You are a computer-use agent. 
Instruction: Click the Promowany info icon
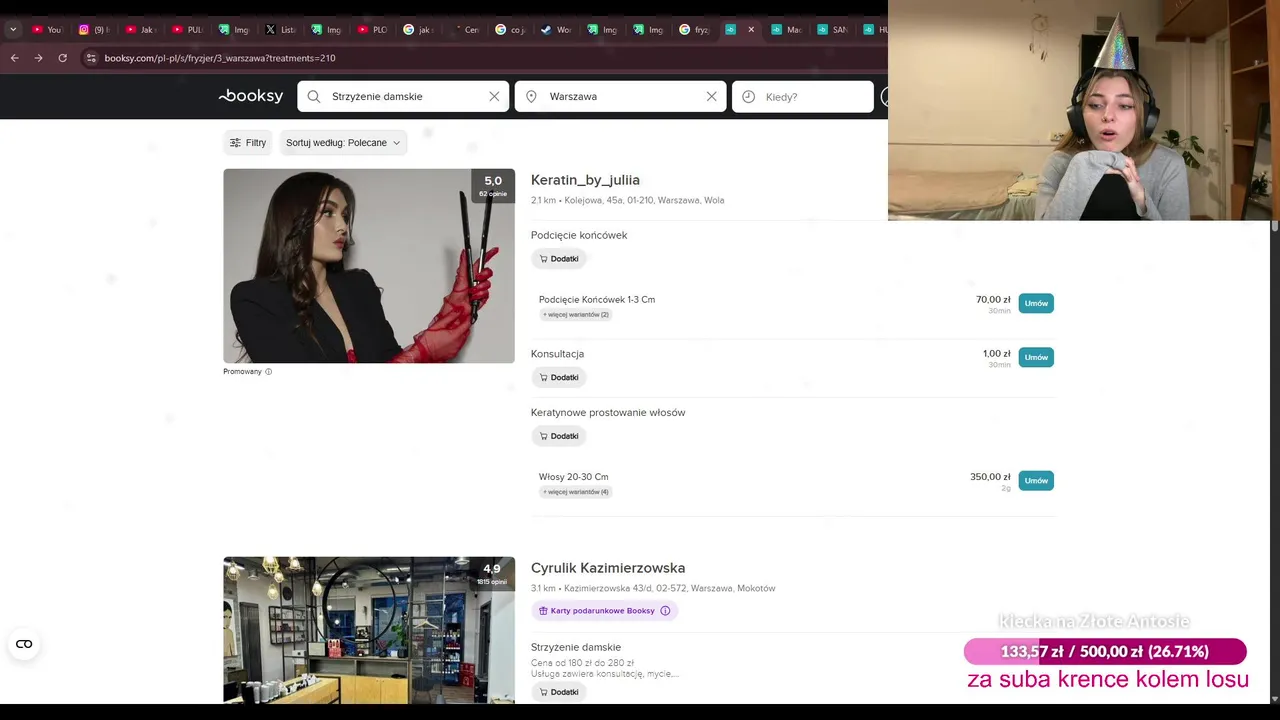(268, 372)
